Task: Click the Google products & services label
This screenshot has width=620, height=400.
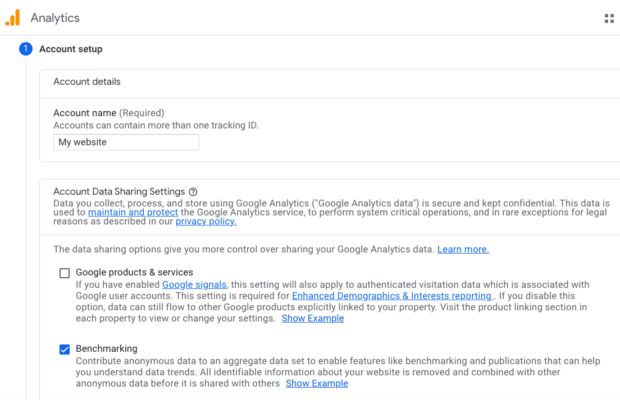Action: tap(134, 273)
